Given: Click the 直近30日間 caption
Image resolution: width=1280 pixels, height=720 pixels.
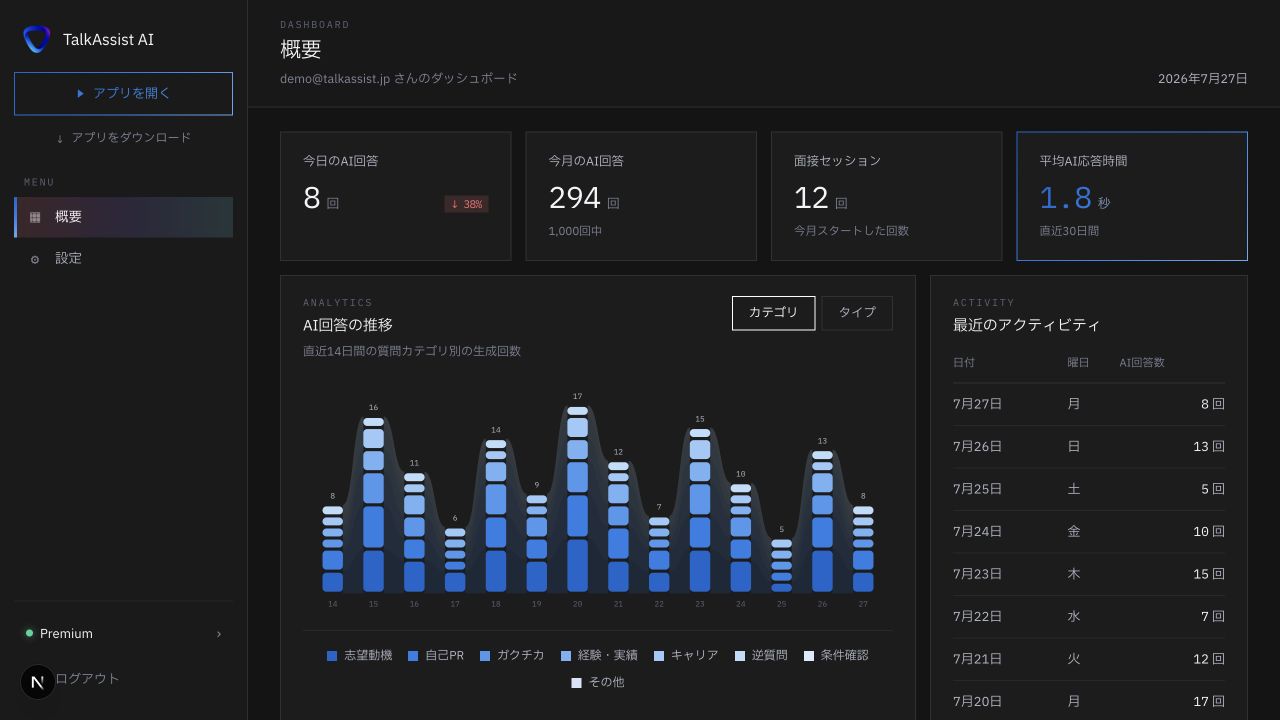Looking at the screenshot, I should pyautogui.click(x=1069, y=231).
